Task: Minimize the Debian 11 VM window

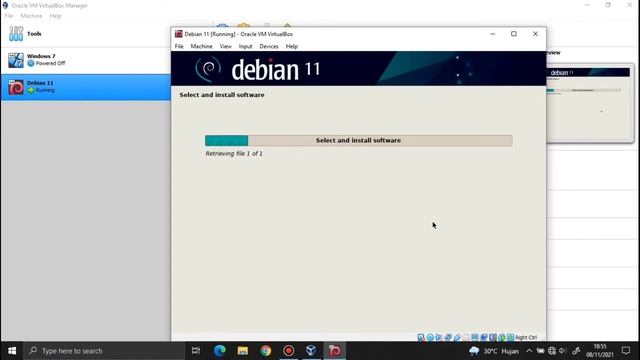Action: click(x=492, y=34)
